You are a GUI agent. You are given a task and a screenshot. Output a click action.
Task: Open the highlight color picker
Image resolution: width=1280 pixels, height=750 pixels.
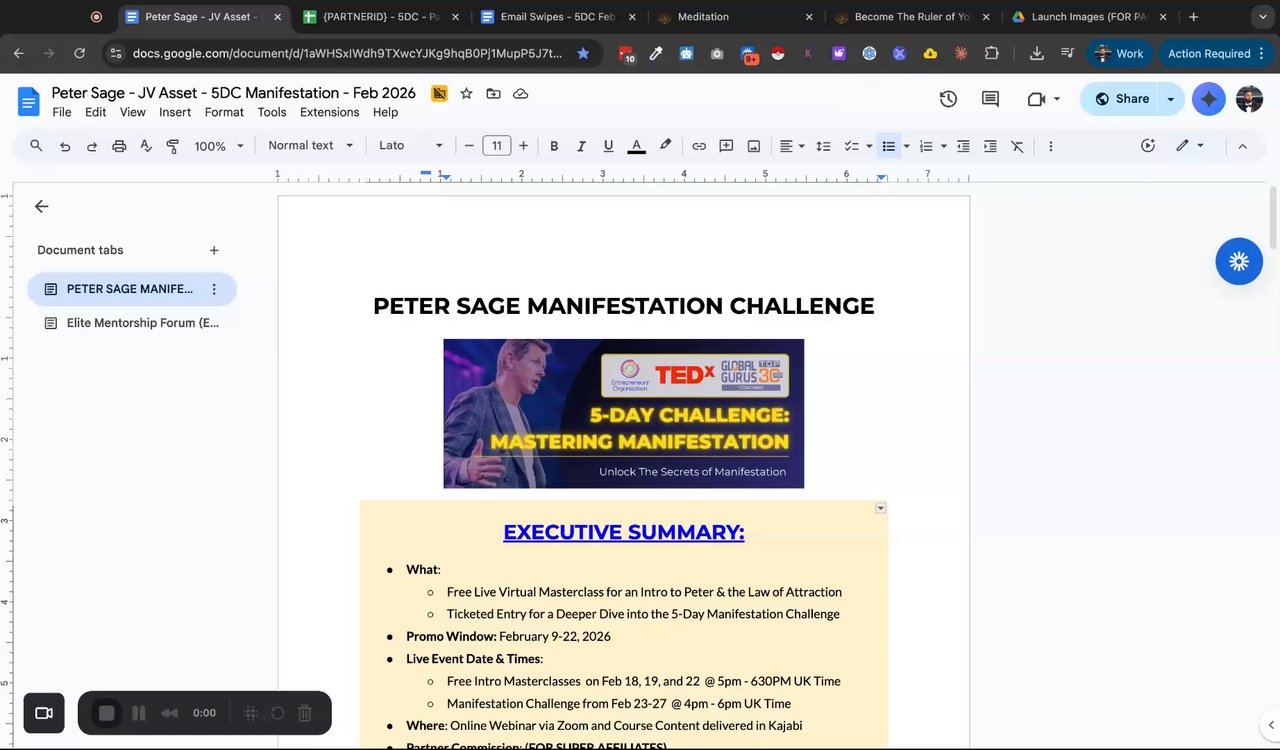click(665, 146)
